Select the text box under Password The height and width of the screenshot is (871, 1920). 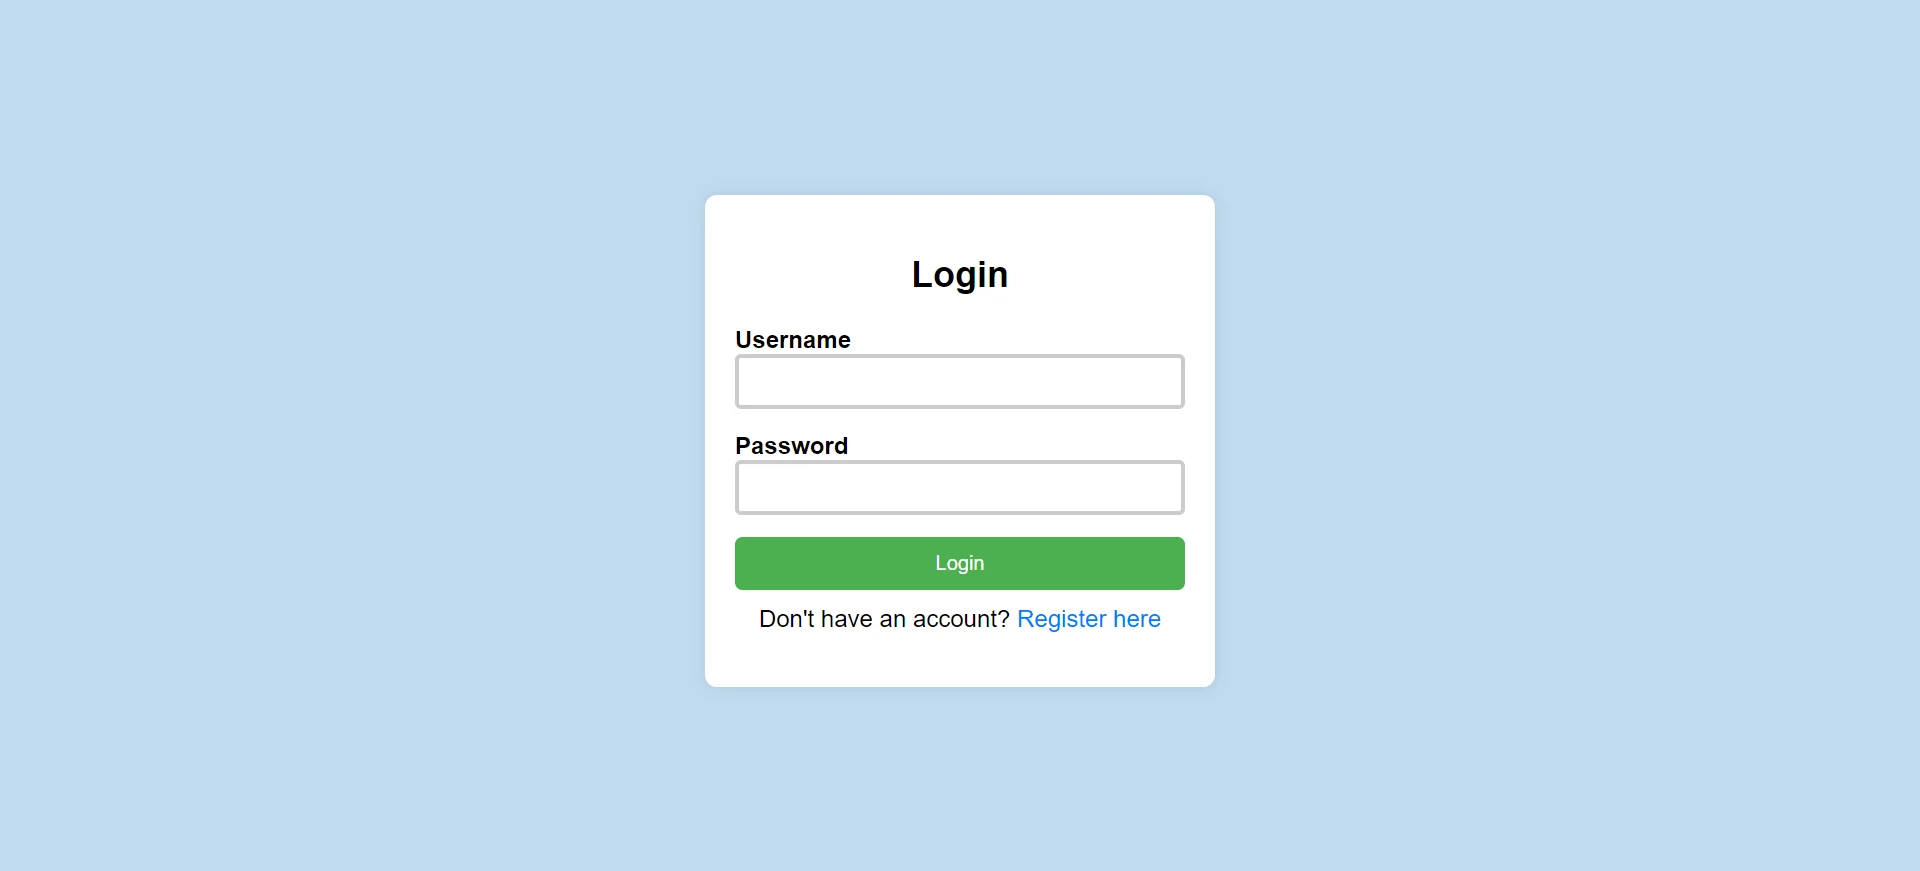(x=960, y=487)
